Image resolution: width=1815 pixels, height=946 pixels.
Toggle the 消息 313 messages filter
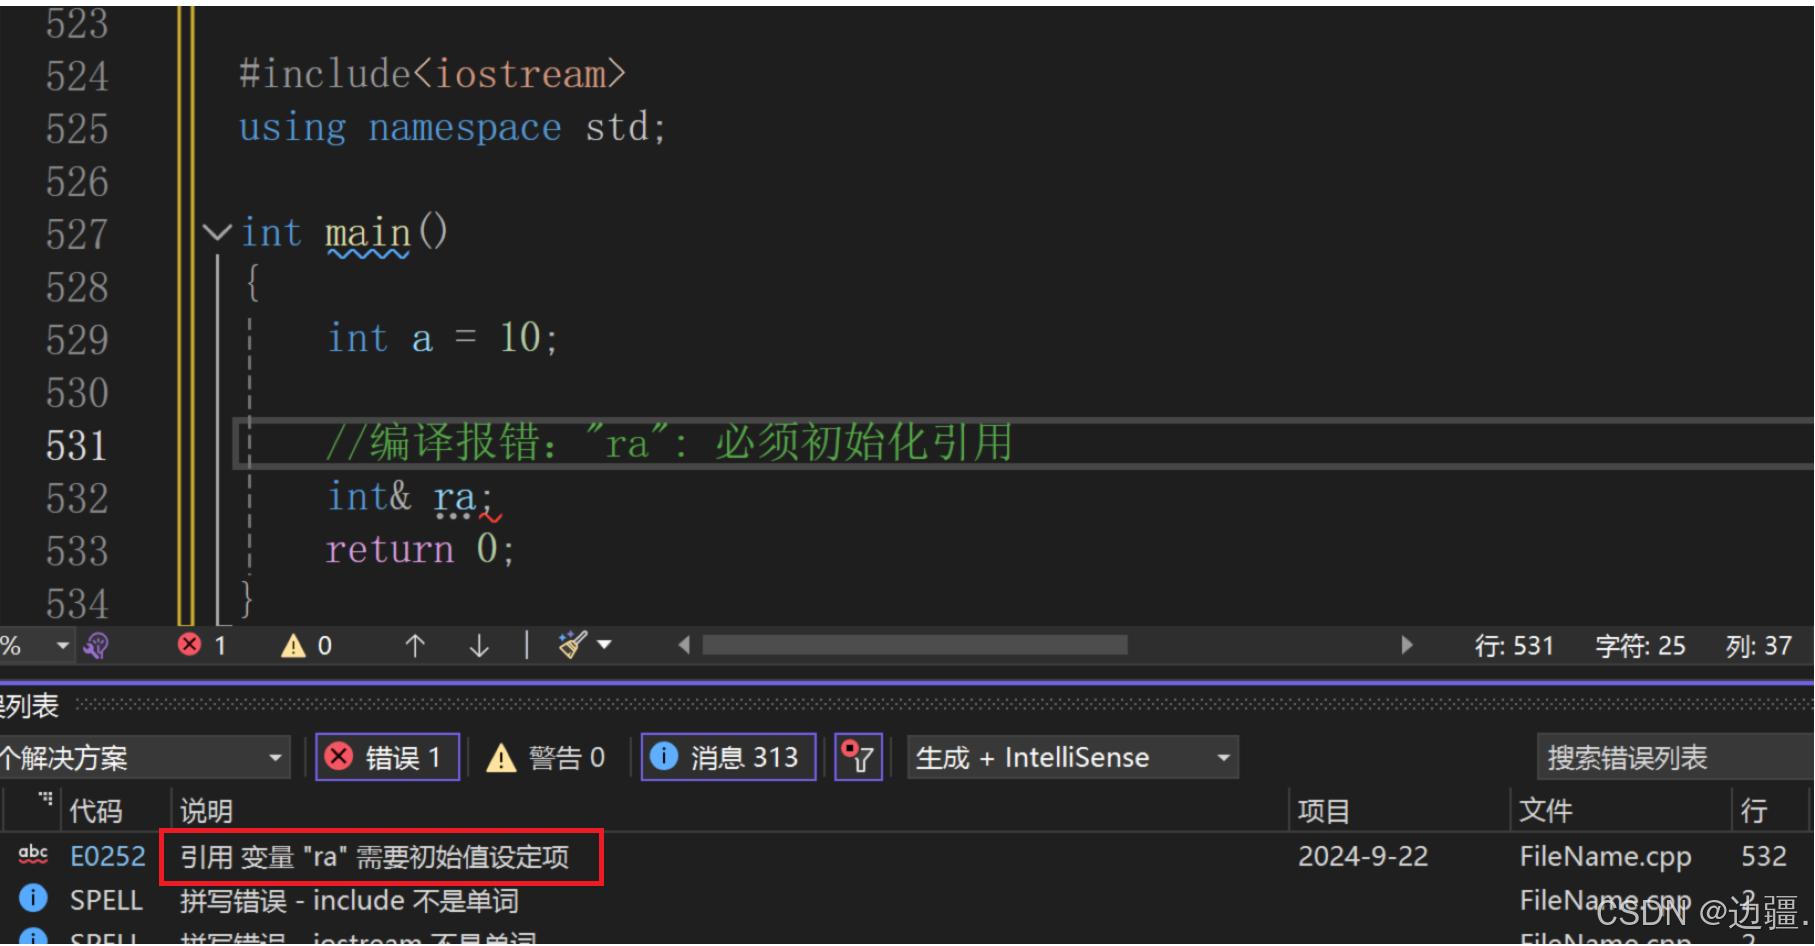(x=728, y=757)
